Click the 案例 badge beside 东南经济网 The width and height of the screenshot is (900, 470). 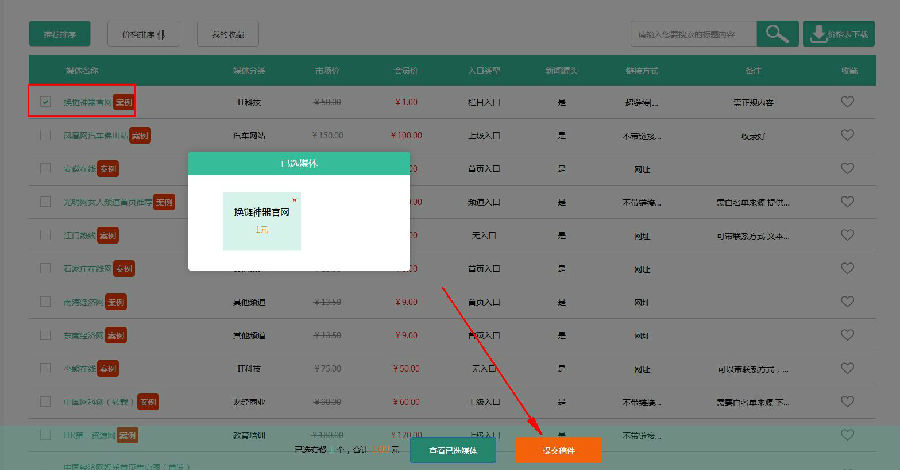coord(116,335)
